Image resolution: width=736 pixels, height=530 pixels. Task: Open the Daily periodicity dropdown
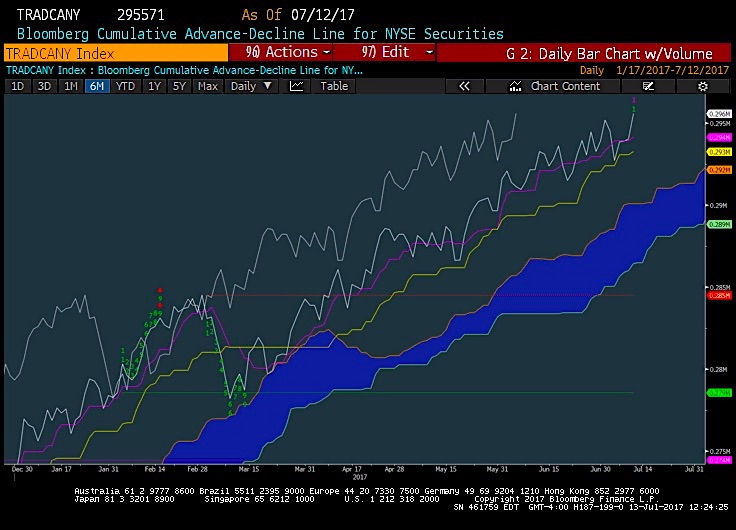tap(251, 86)
